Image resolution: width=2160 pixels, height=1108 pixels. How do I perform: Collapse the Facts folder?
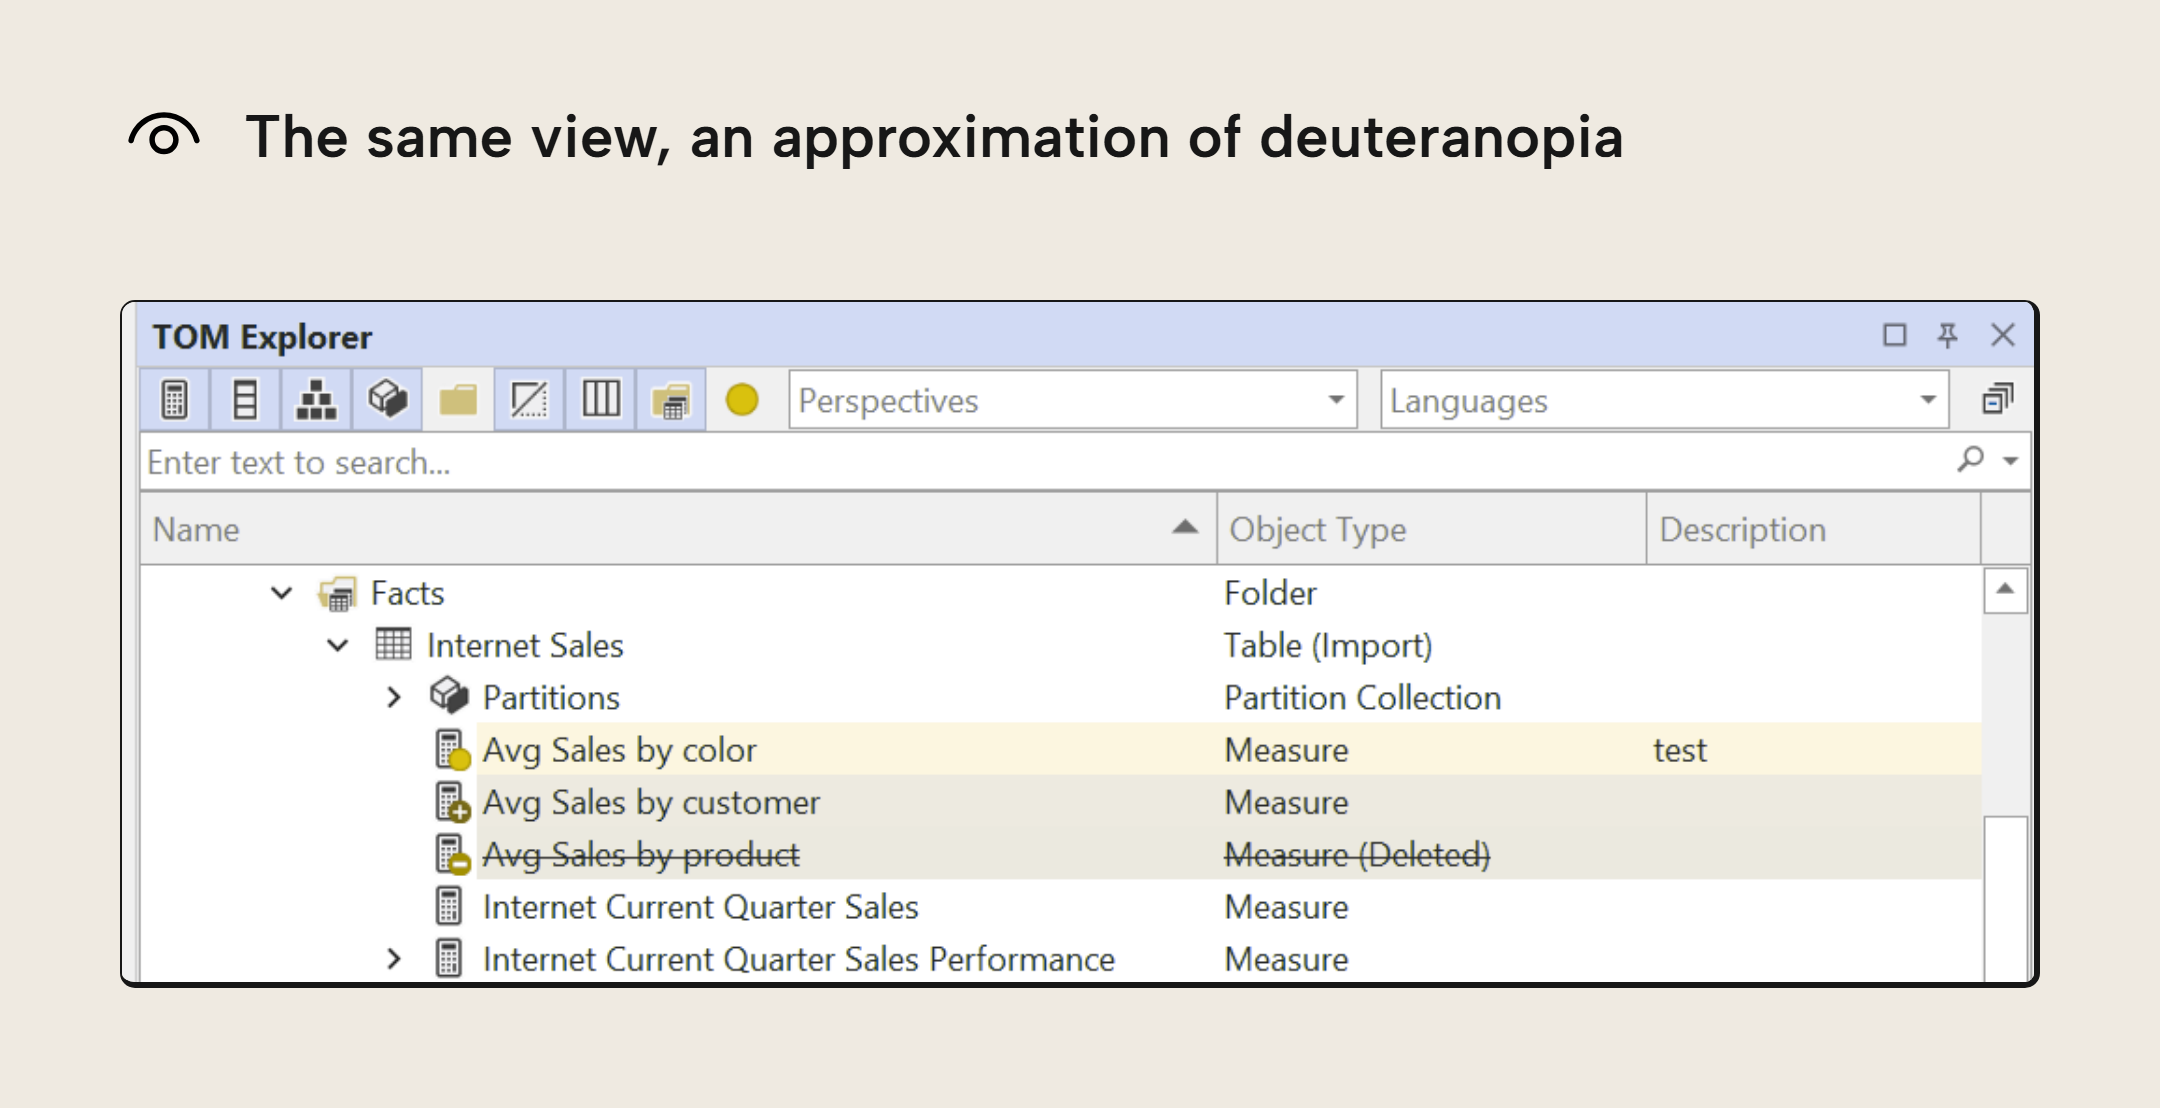coord(282,593)
